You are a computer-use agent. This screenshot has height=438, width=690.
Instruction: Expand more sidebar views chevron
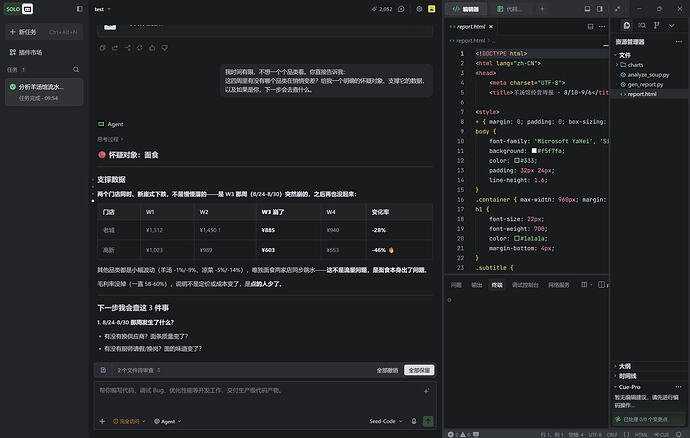click(672, 26)
